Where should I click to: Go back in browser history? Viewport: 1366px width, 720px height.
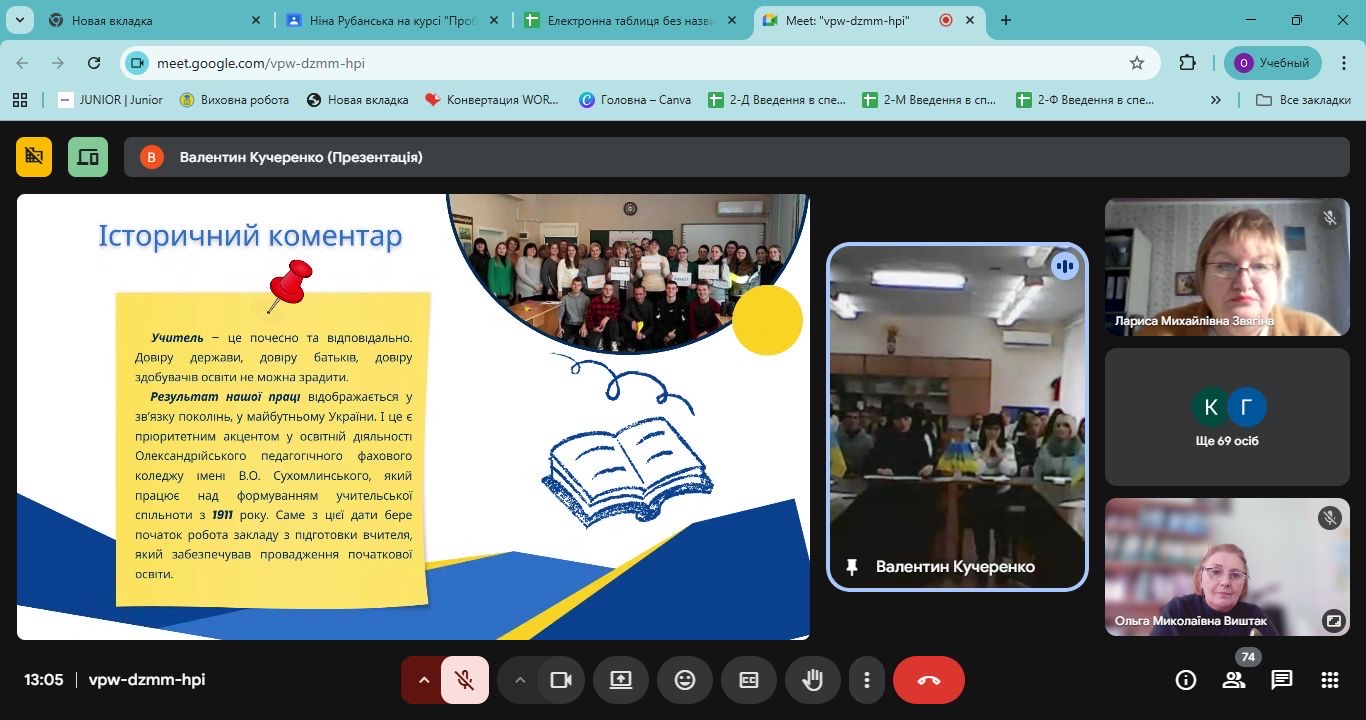point(22,63)
